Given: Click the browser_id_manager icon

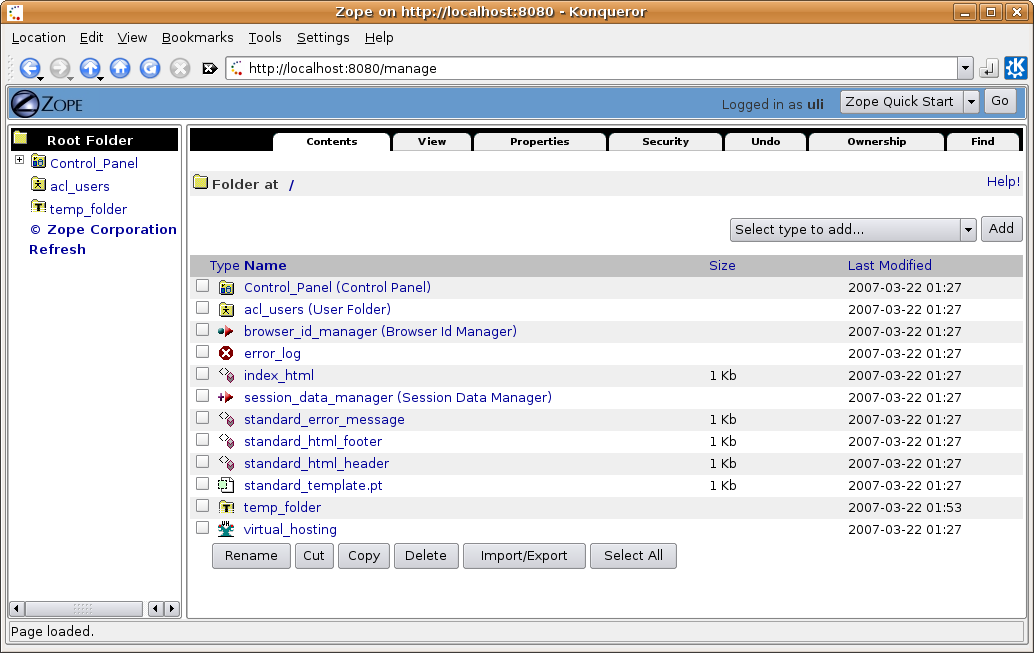Looking at the screenshot, I should (x=226, y=331).
